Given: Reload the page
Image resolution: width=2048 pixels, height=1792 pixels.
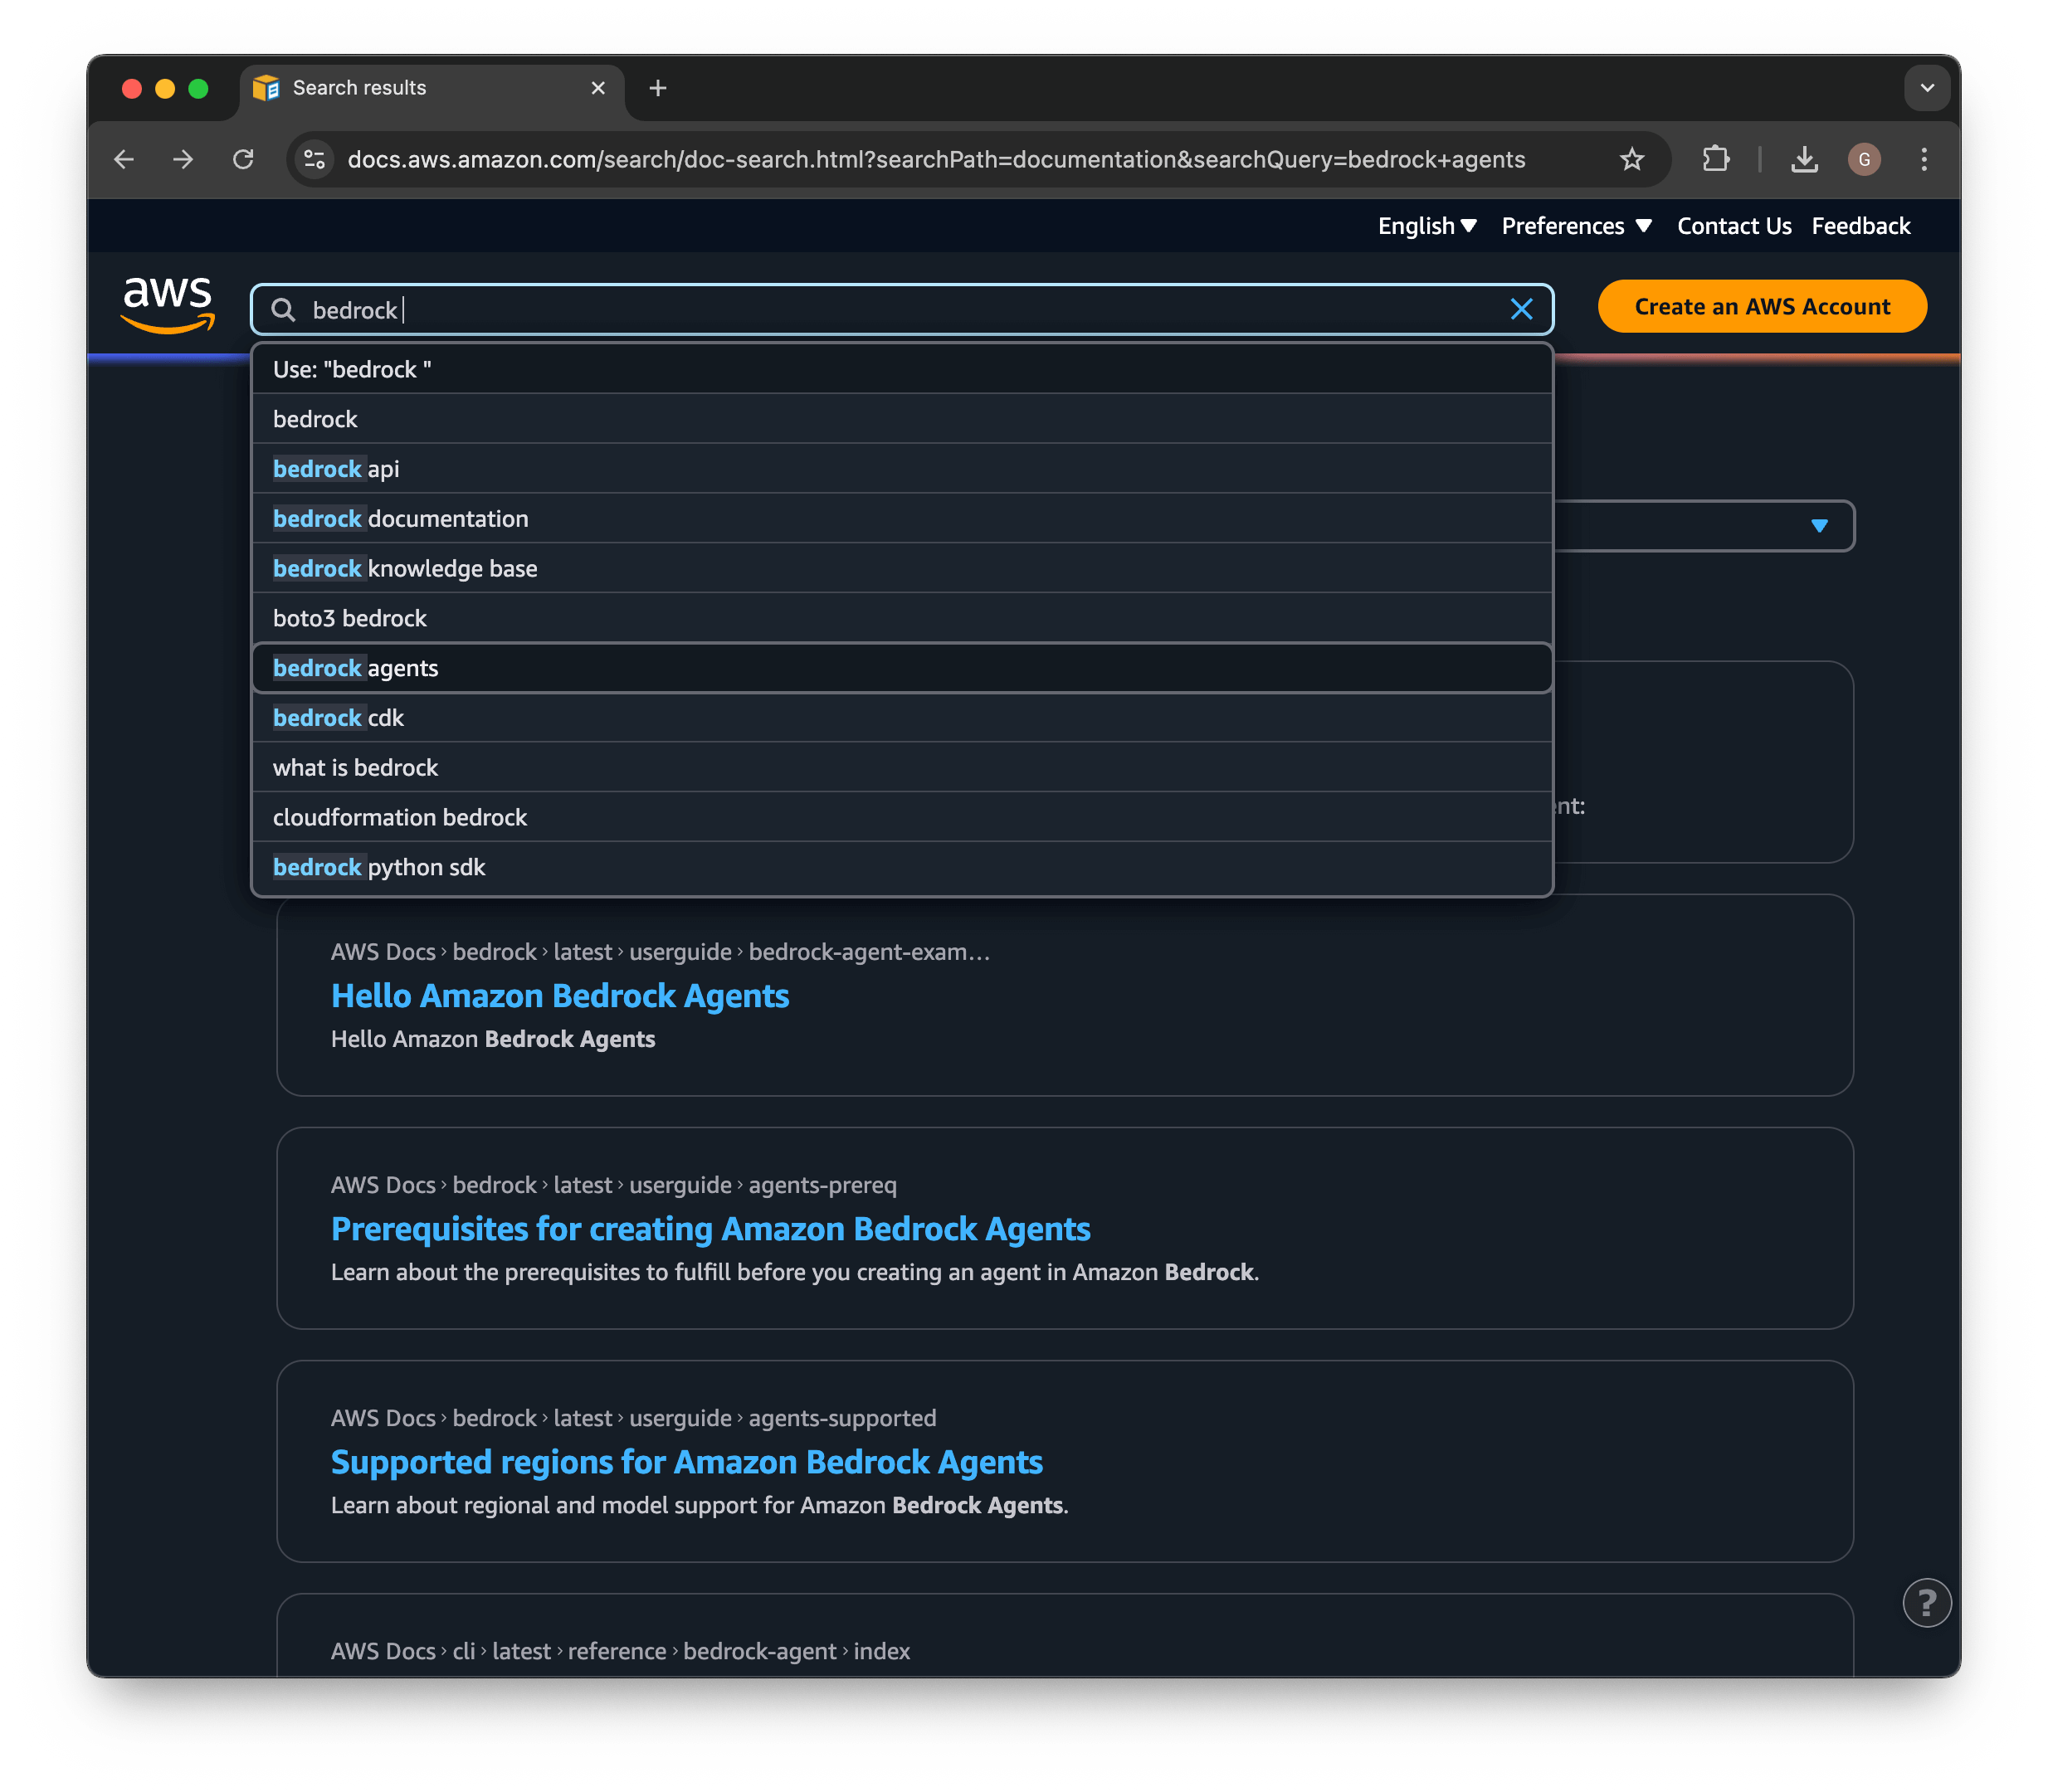Looking at the screenshot, I should point(243,159).
